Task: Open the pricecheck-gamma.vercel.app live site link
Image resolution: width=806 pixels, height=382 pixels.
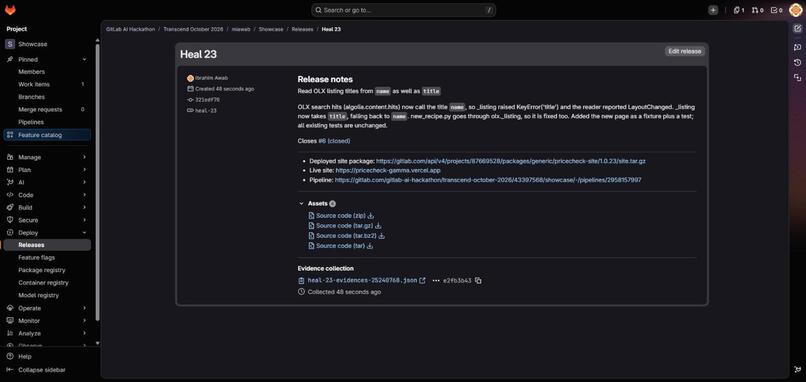Action: [388, 170]
